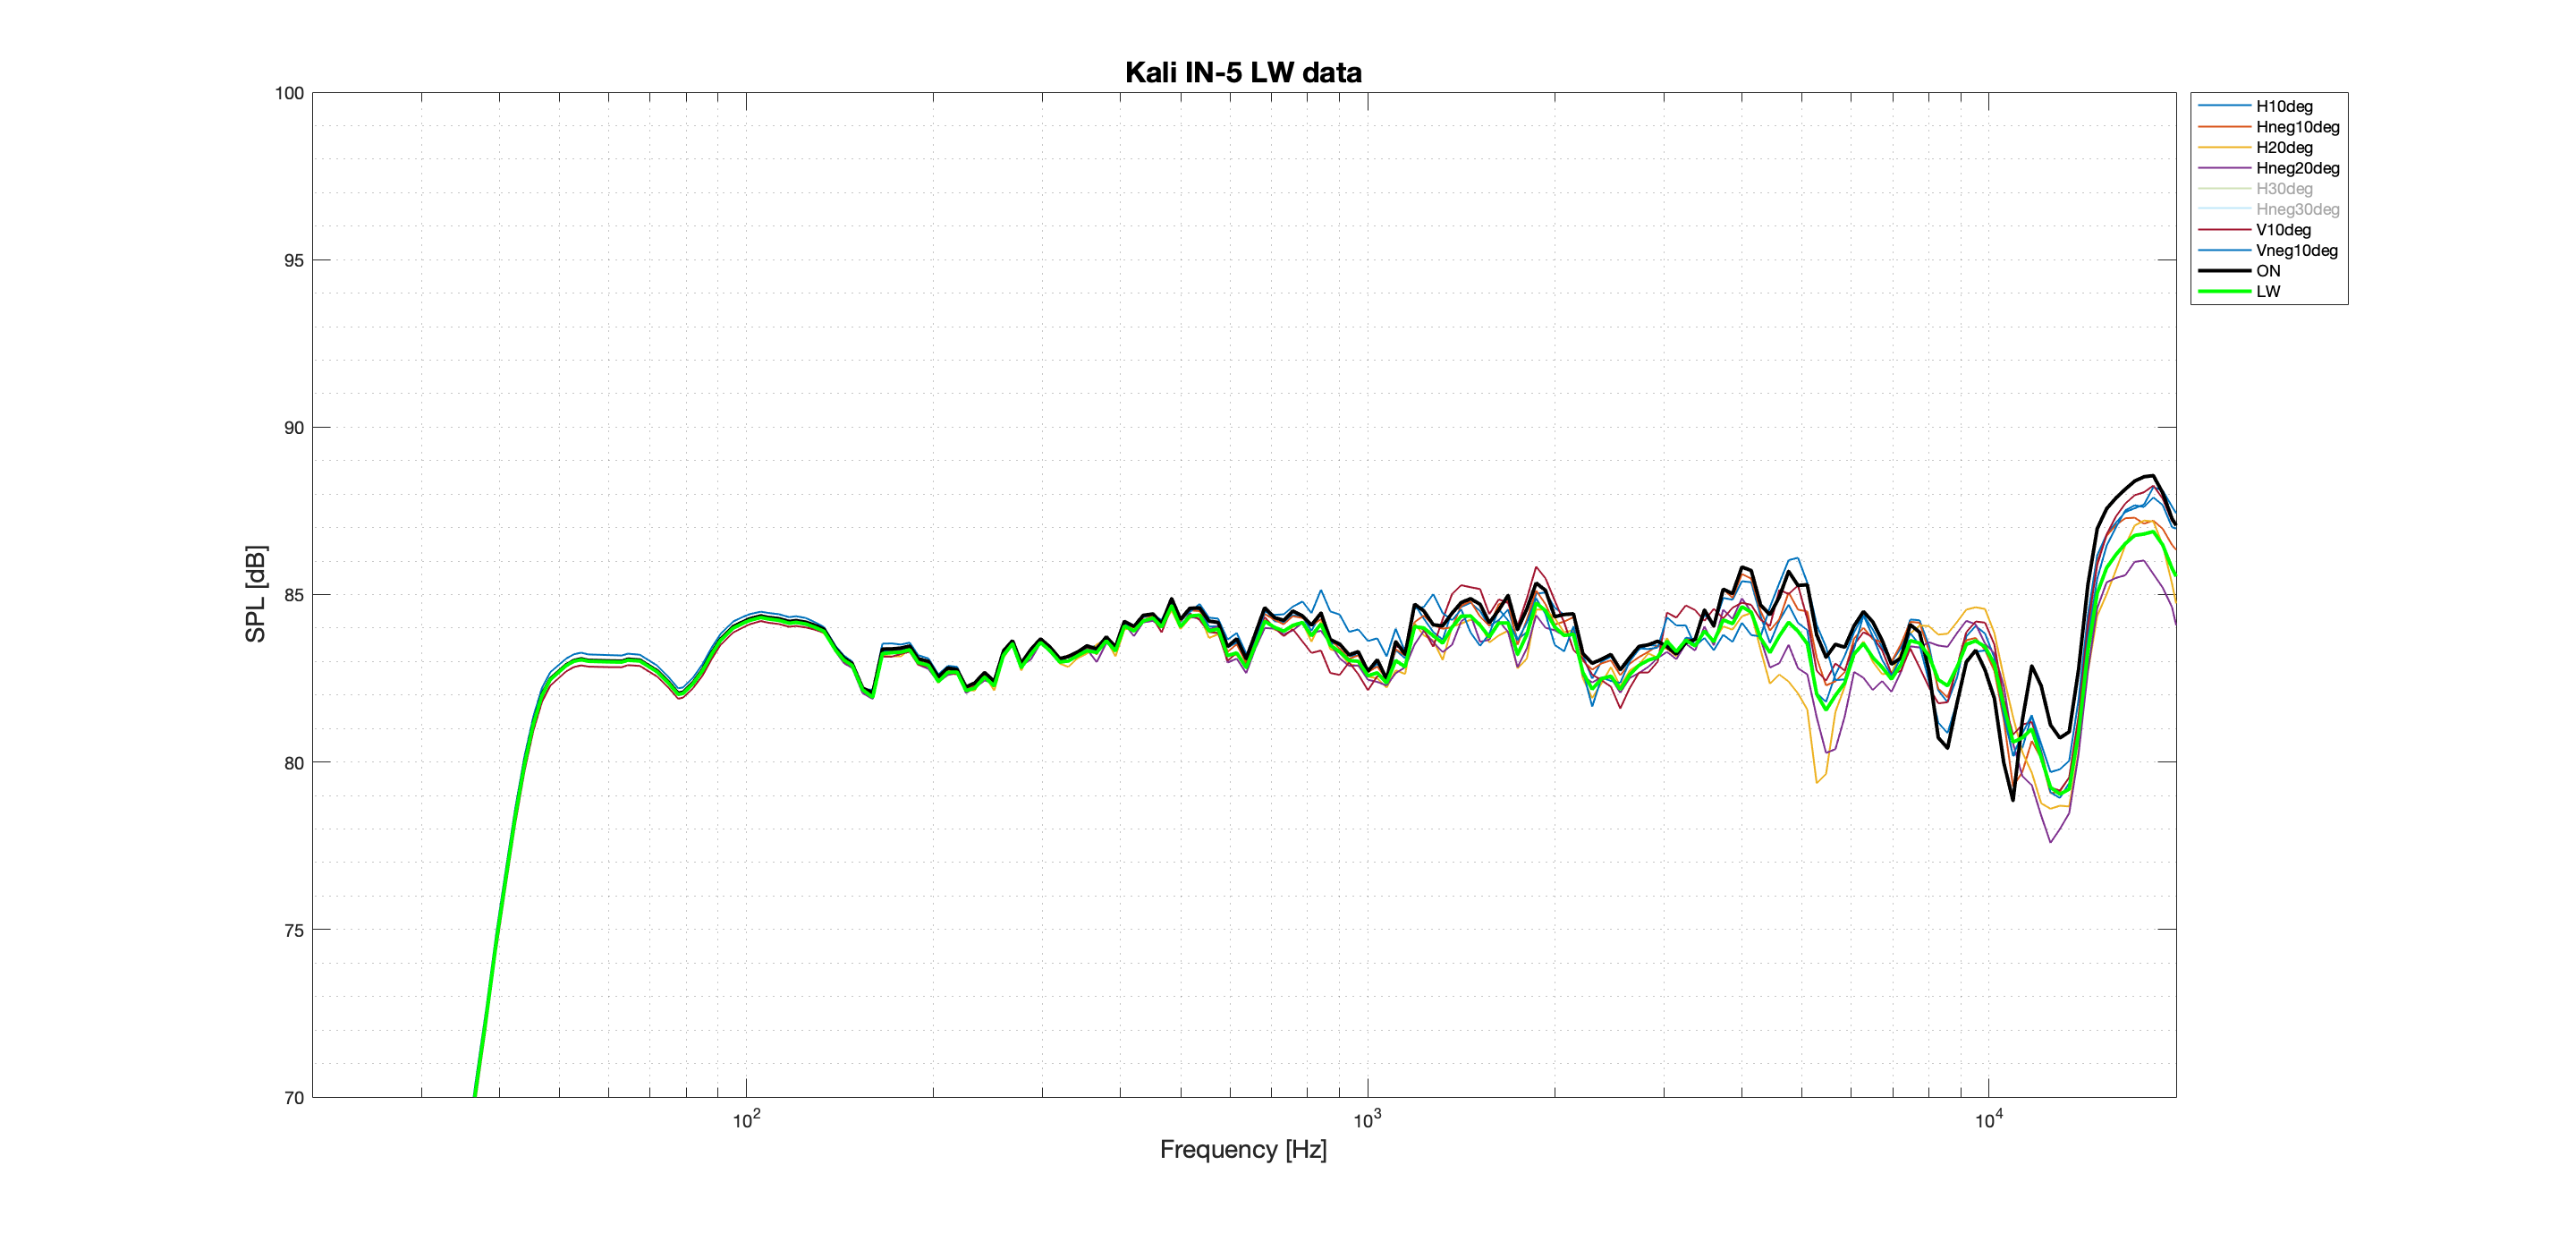Image resolution: width=2576 pixels, height=1233 pixels.
Task: Click the 10^4 x-axis tick label
Action: tap(1988, 1120)
